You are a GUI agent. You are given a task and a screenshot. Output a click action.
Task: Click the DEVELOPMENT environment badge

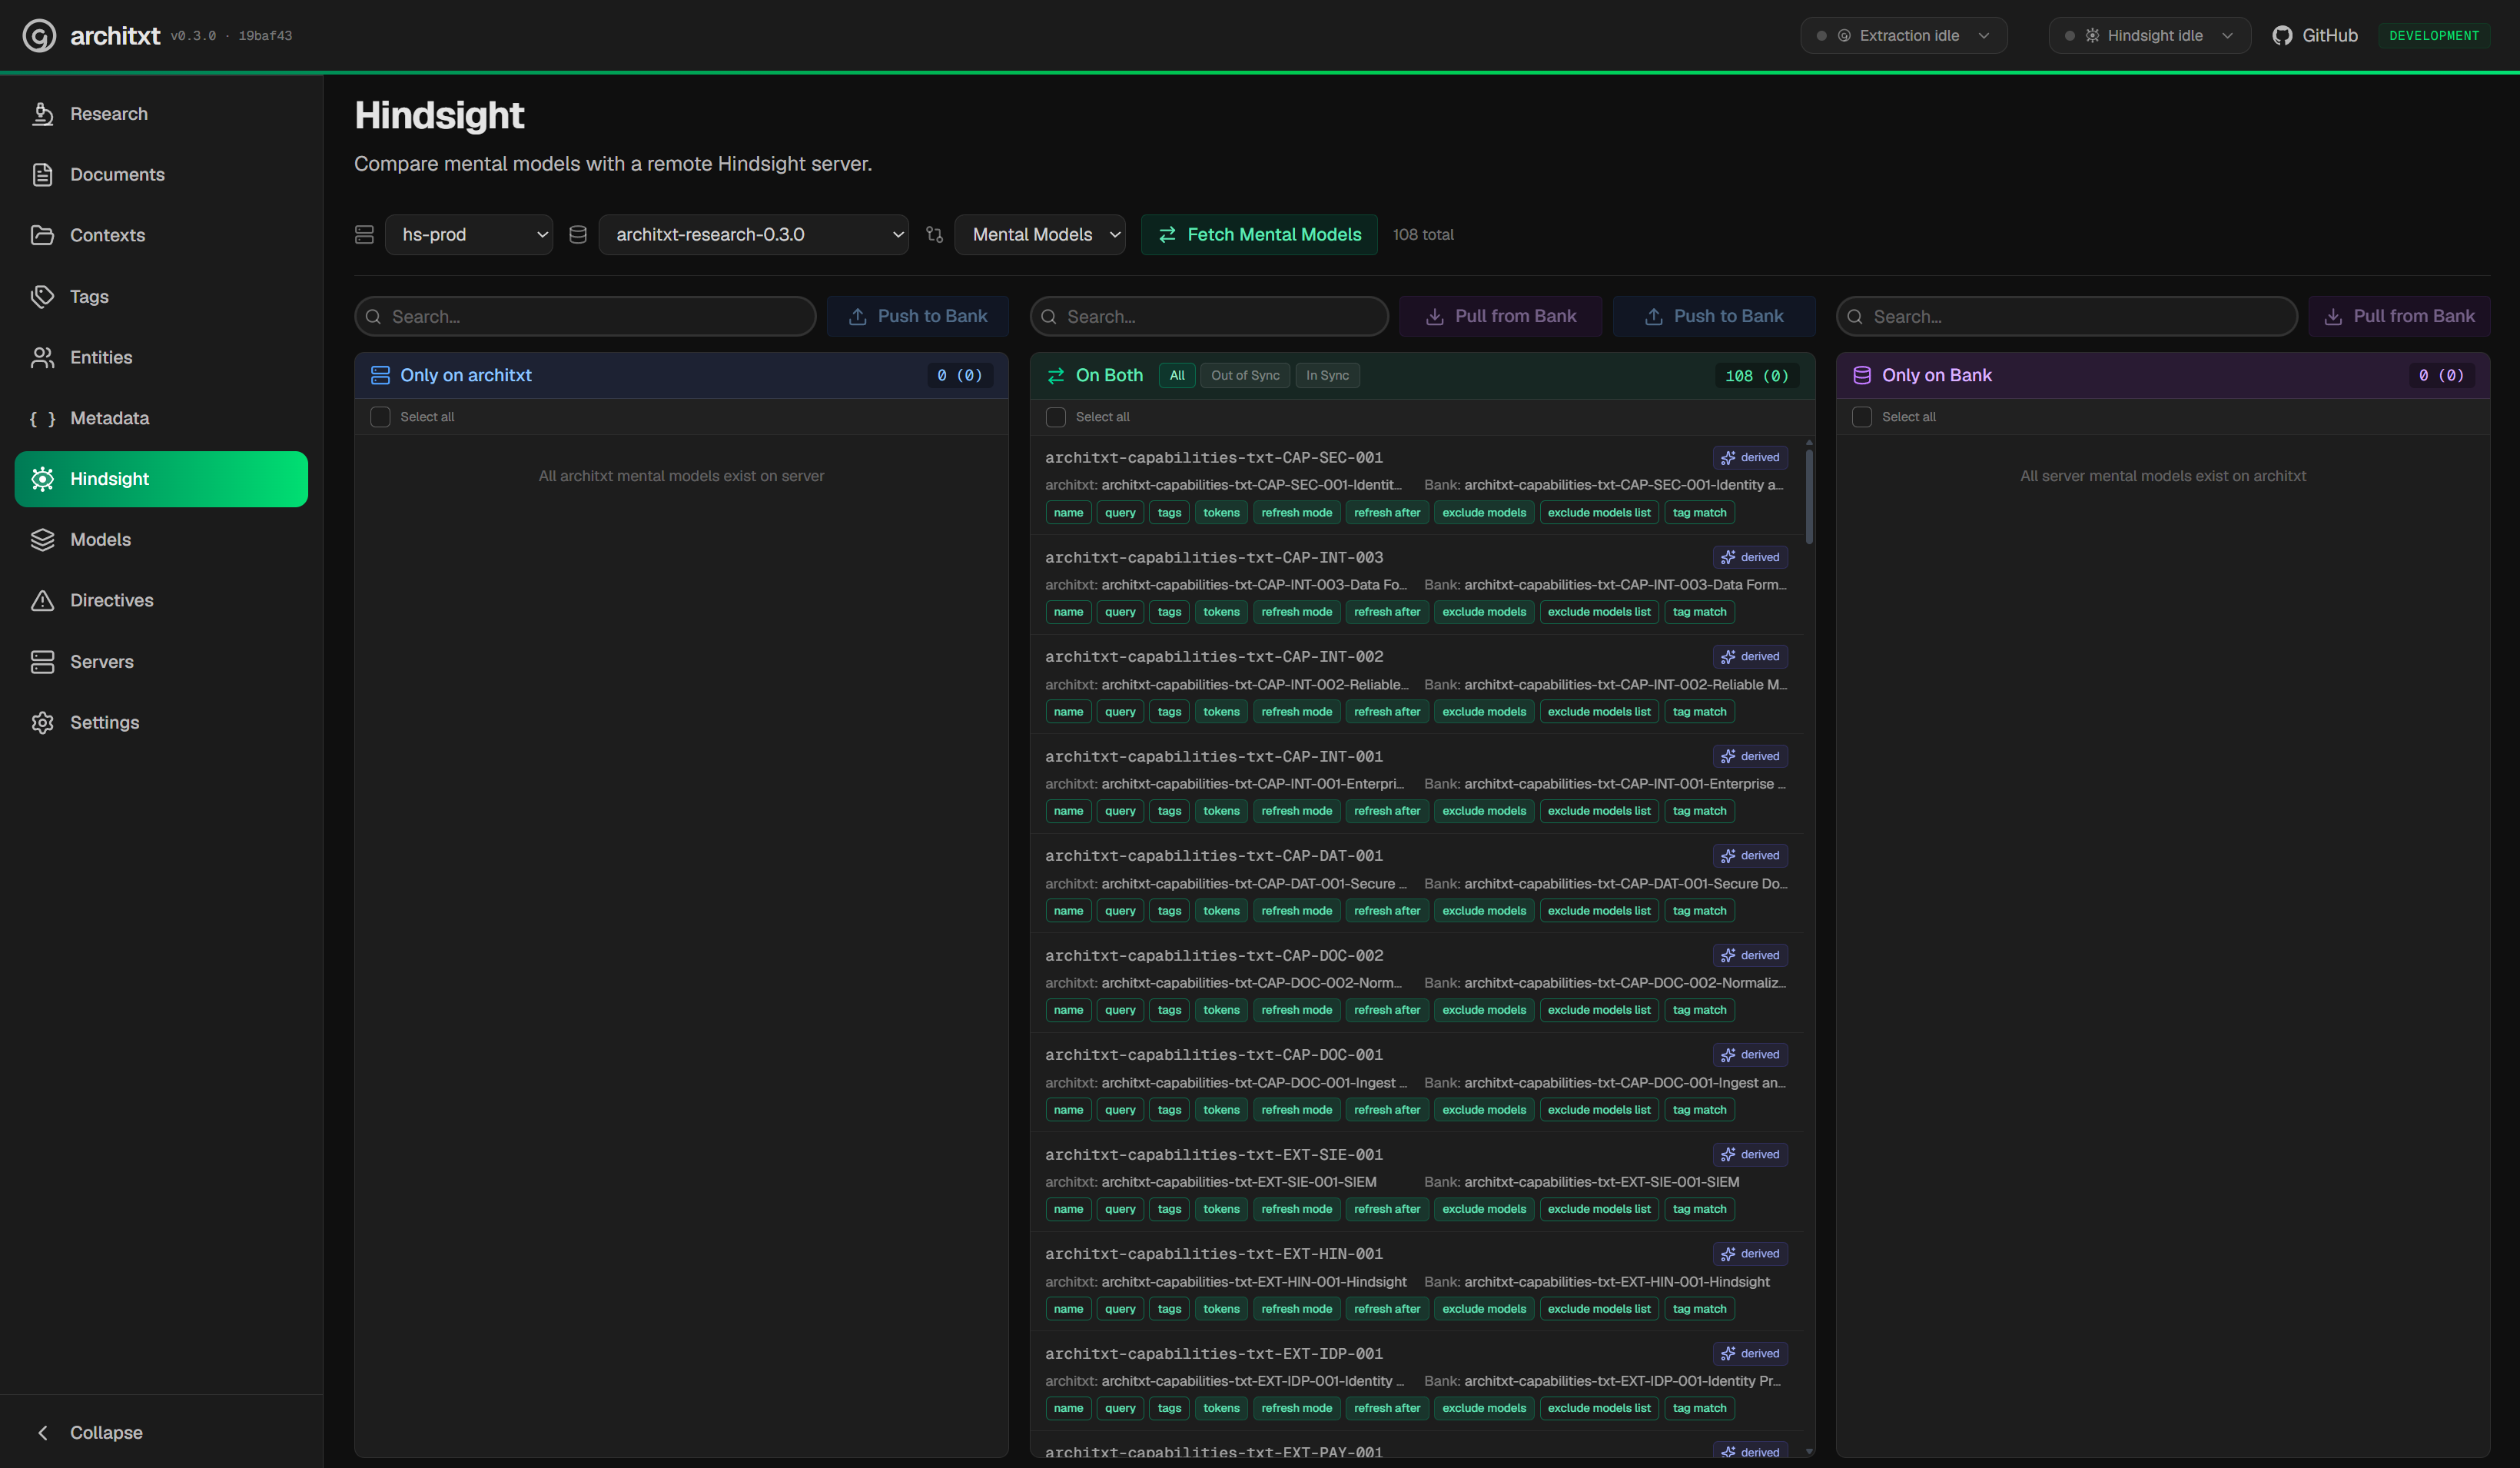2434,36
